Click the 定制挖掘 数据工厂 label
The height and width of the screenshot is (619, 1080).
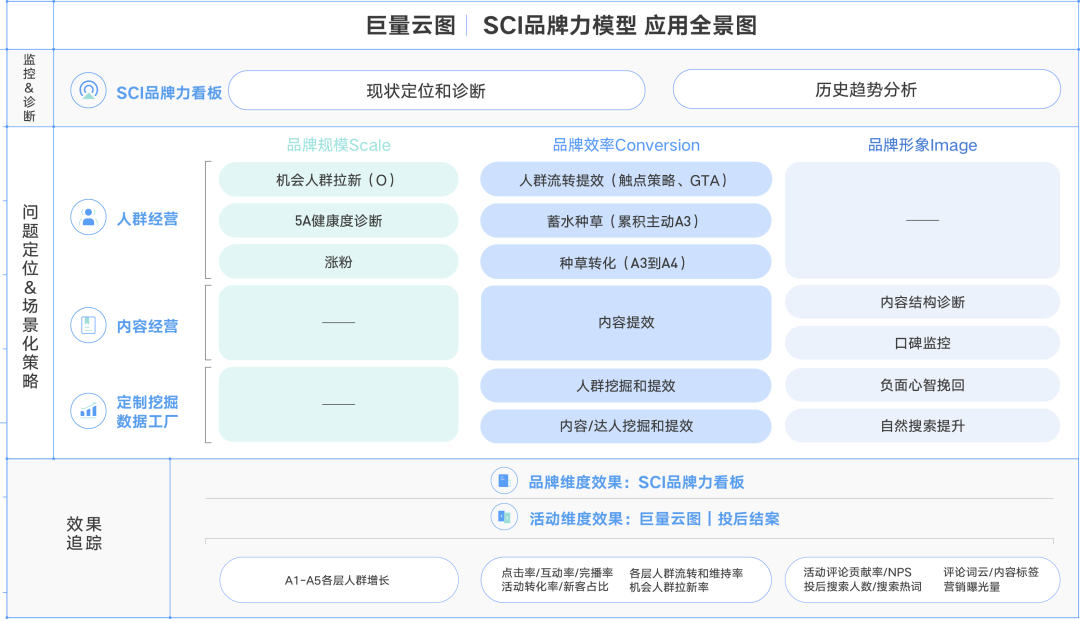[x=147, y=412]
